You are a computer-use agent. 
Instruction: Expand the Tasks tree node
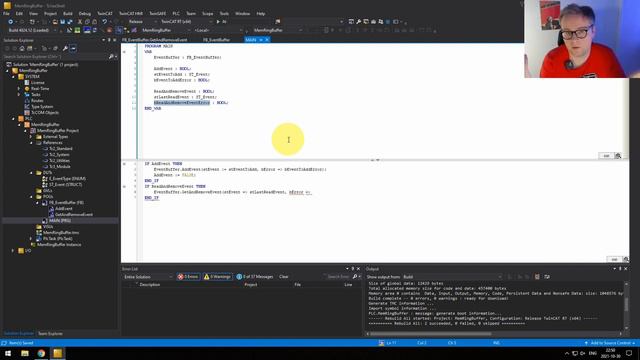coord(19,95)
